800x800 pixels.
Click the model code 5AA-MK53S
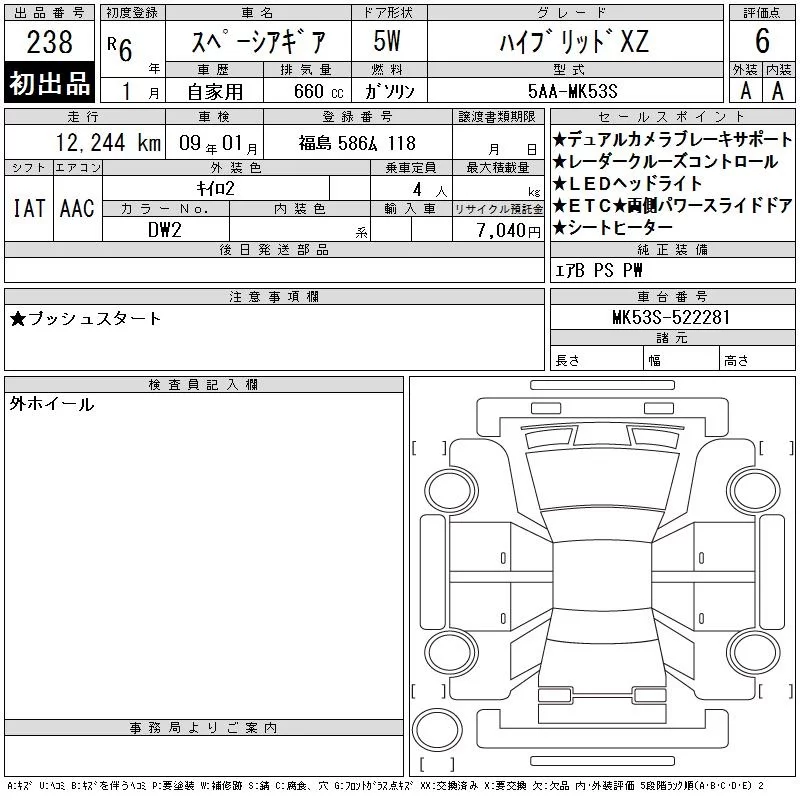(x=573, y=91)
